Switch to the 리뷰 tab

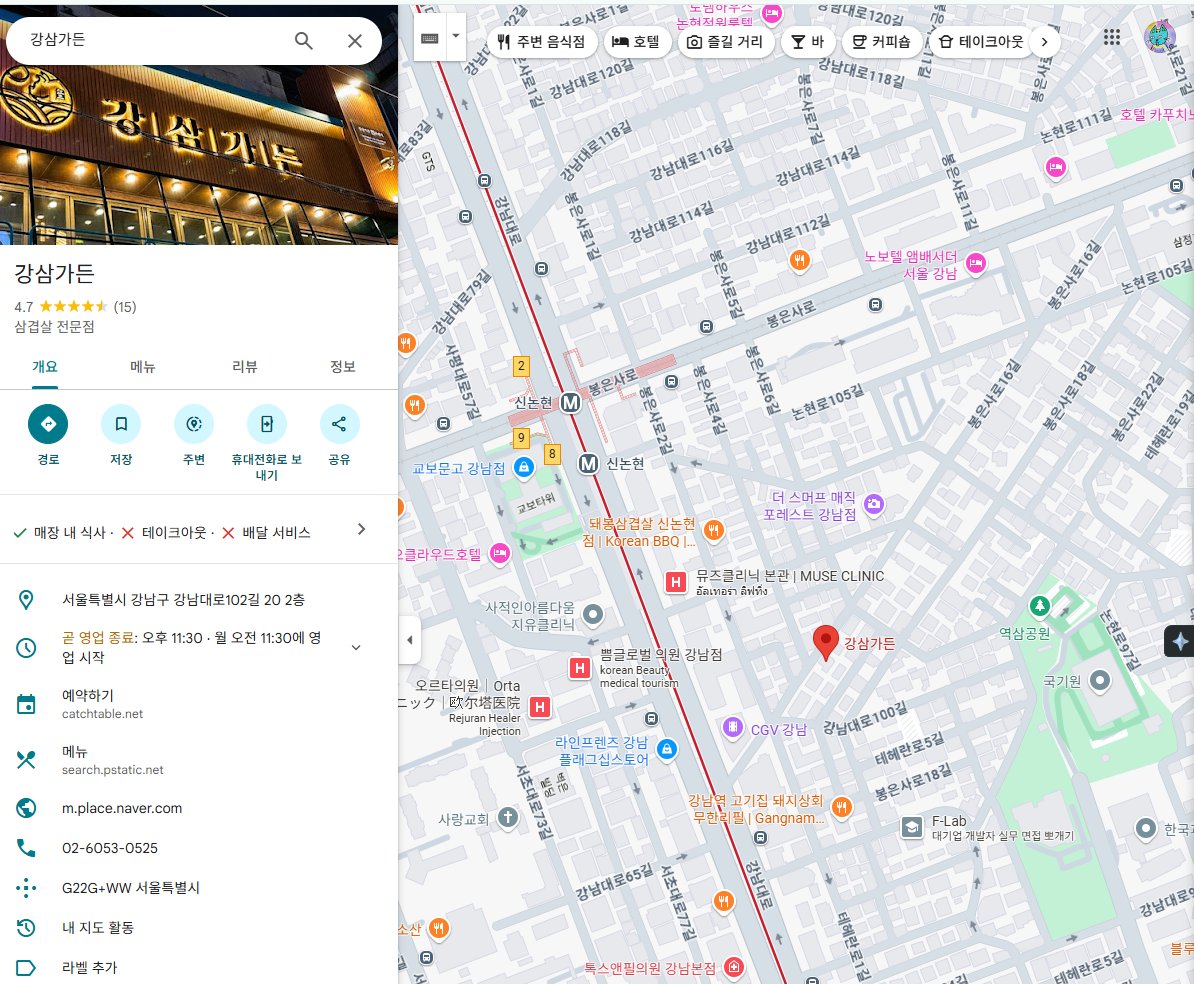coord(244,366)
